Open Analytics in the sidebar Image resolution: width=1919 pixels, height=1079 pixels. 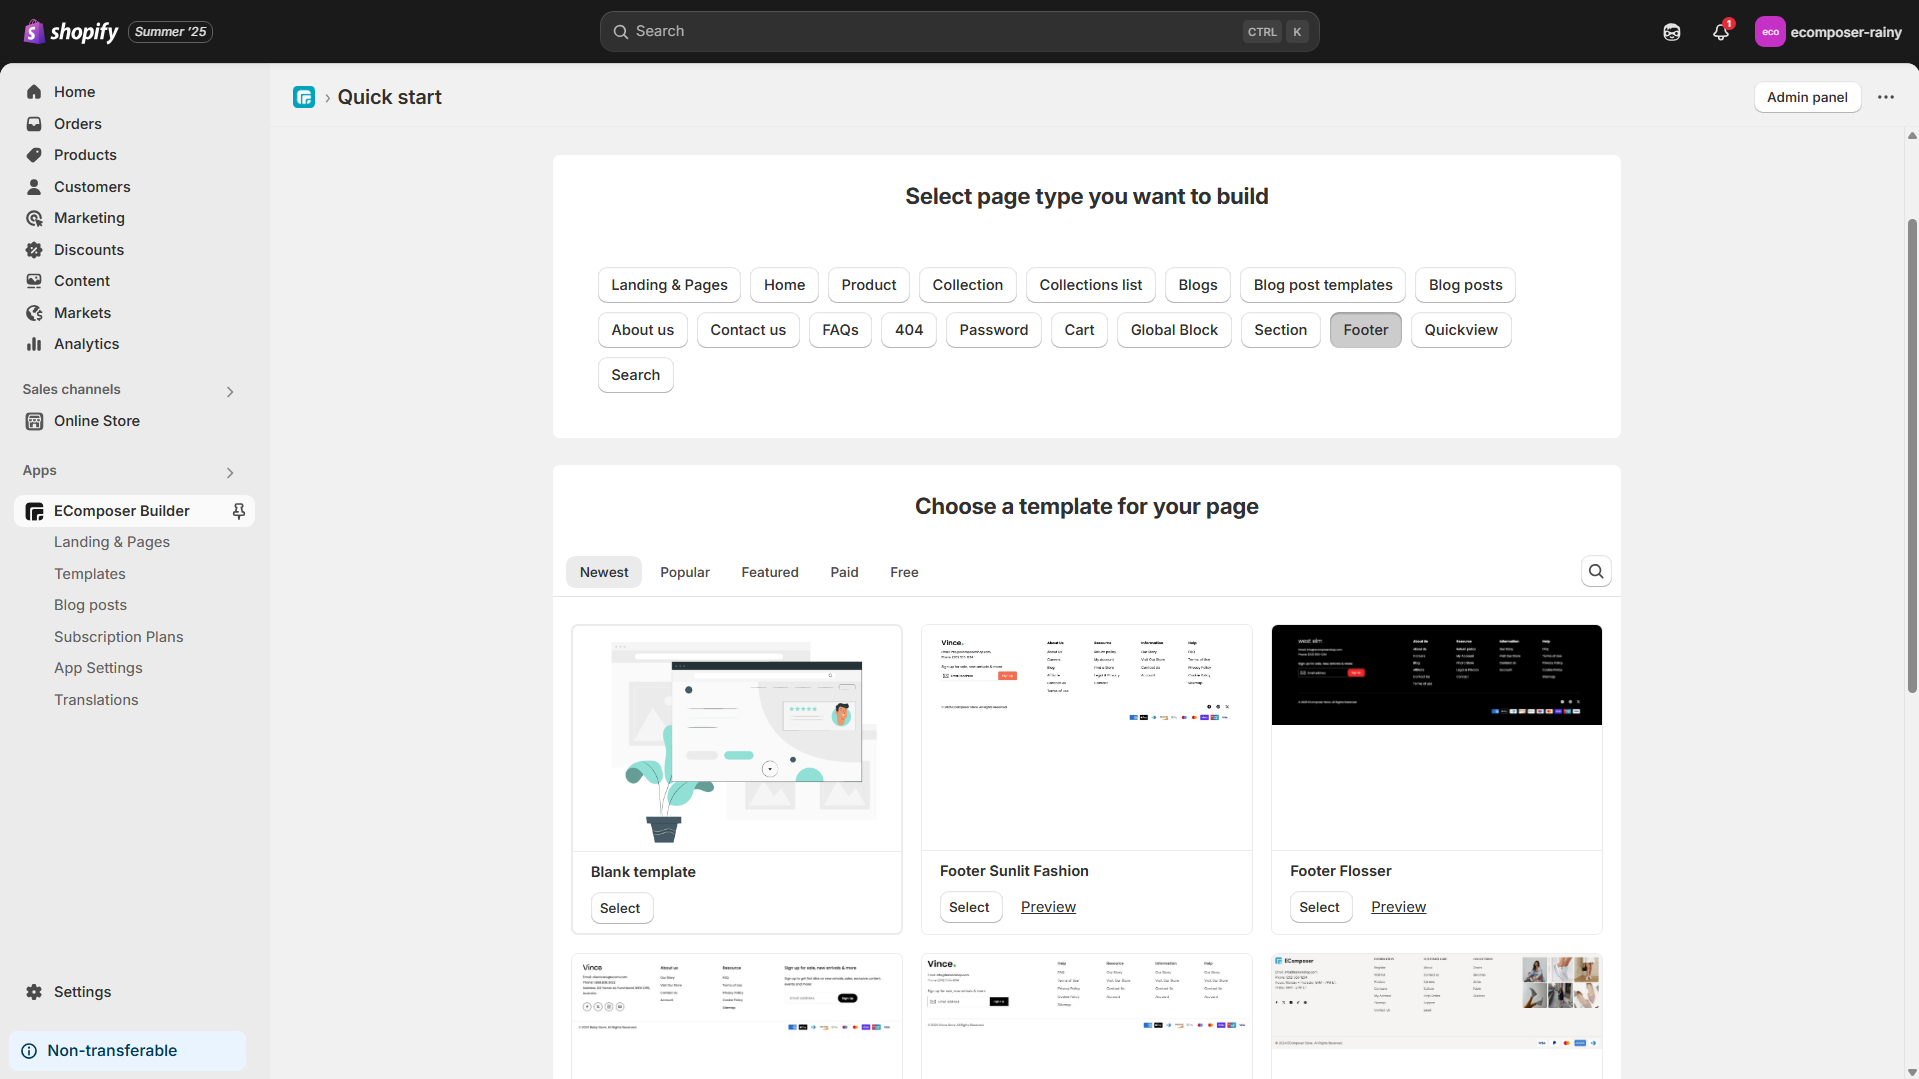tap(85, 343)
